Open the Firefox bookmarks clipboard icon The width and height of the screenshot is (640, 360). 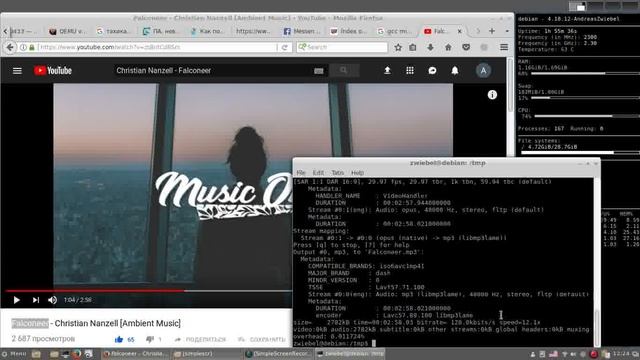click(413, 47)
